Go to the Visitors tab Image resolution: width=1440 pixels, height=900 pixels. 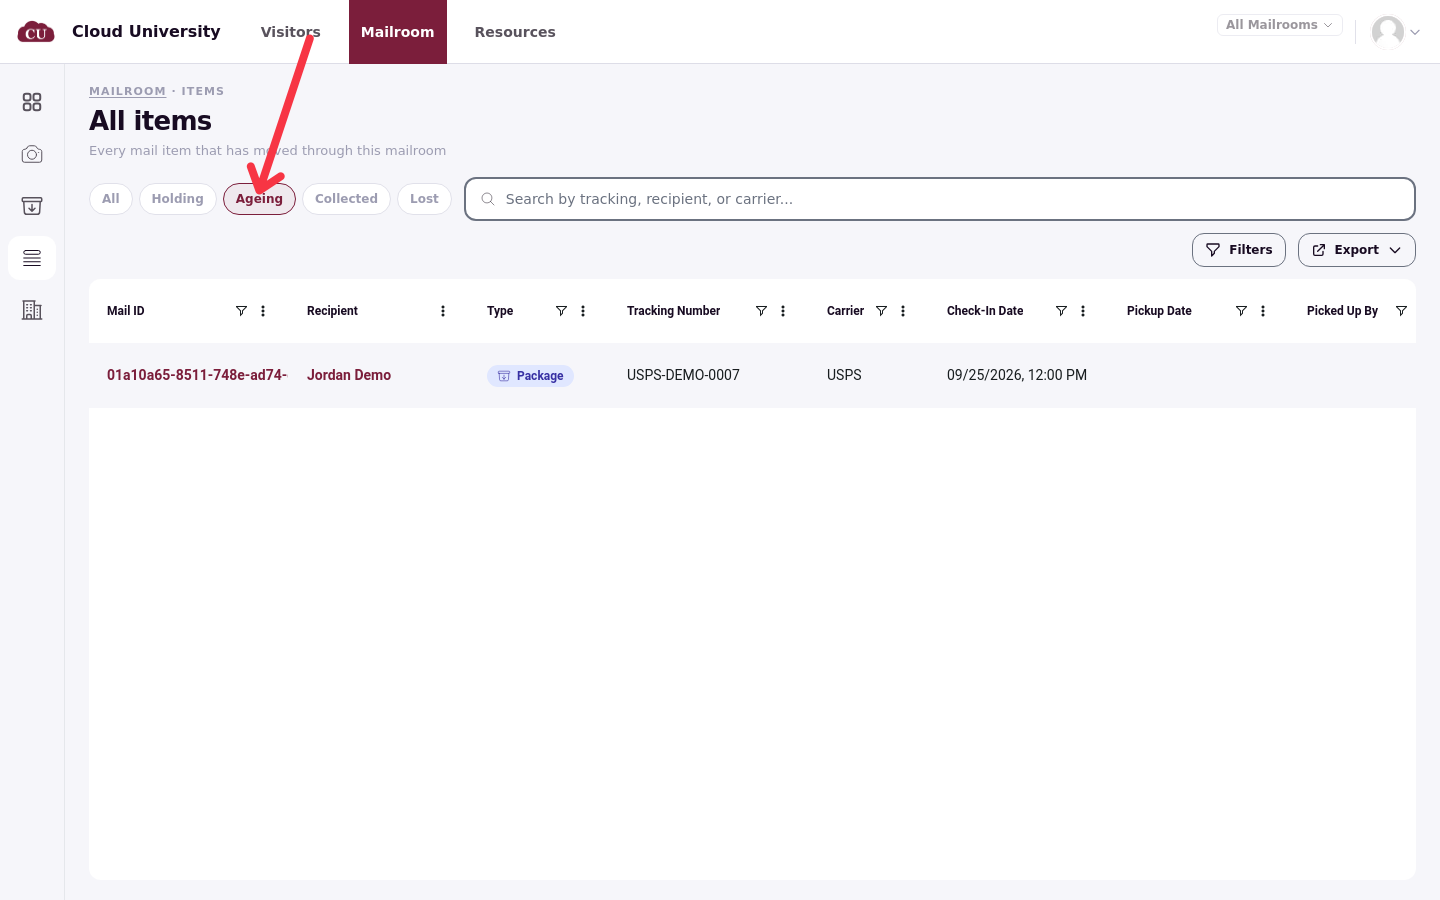point(291,32)
